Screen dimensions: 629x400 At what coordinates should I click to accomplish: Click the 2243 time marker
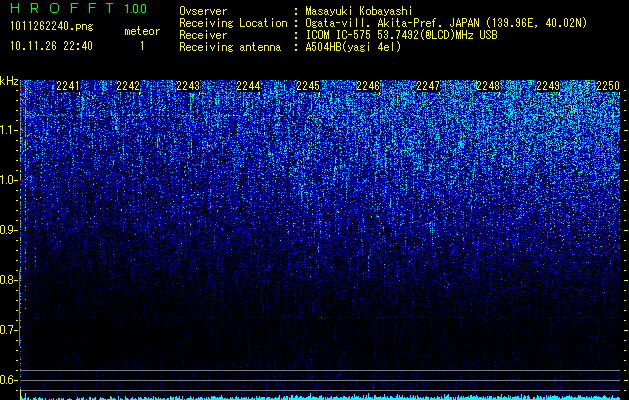[188, 85]
